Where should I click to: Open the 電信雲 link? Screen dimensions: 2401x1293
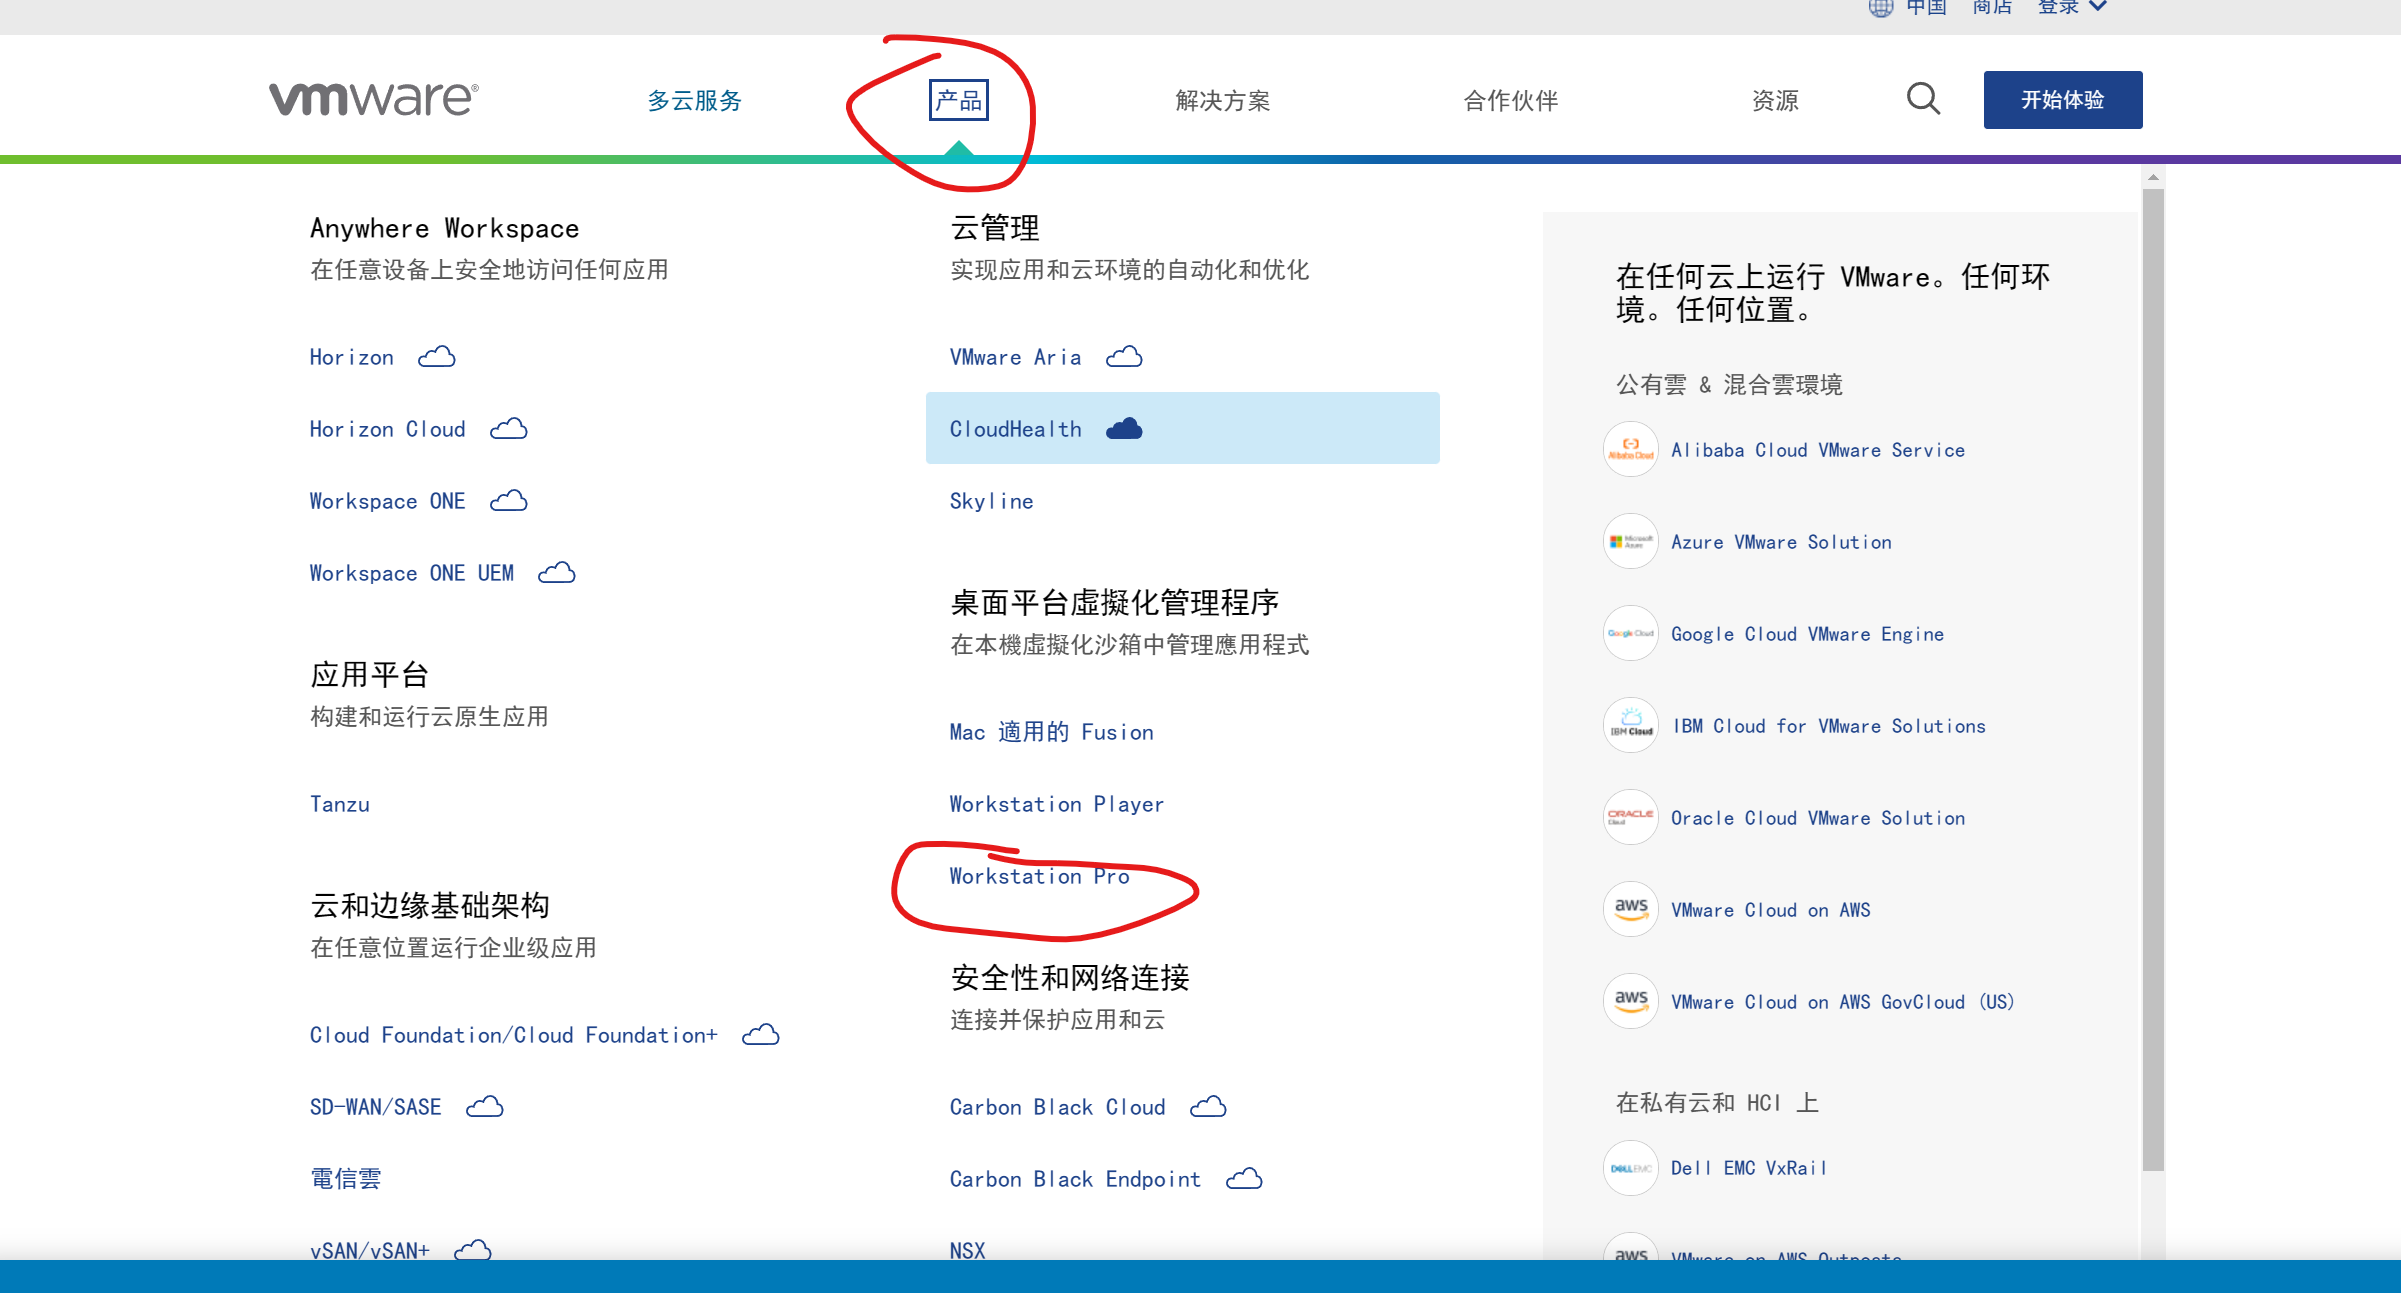pyautogui.click(x=345, y=1179)
